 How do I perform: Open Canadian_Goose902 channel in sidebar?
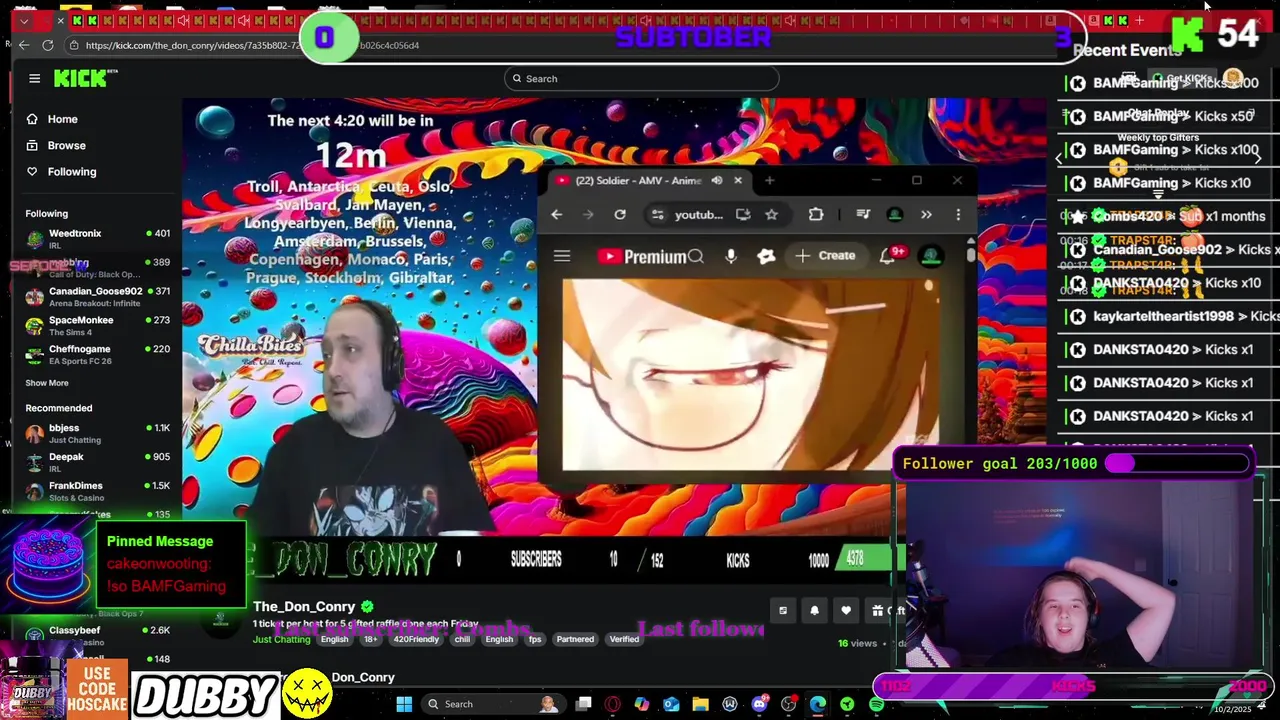(97, 297)
